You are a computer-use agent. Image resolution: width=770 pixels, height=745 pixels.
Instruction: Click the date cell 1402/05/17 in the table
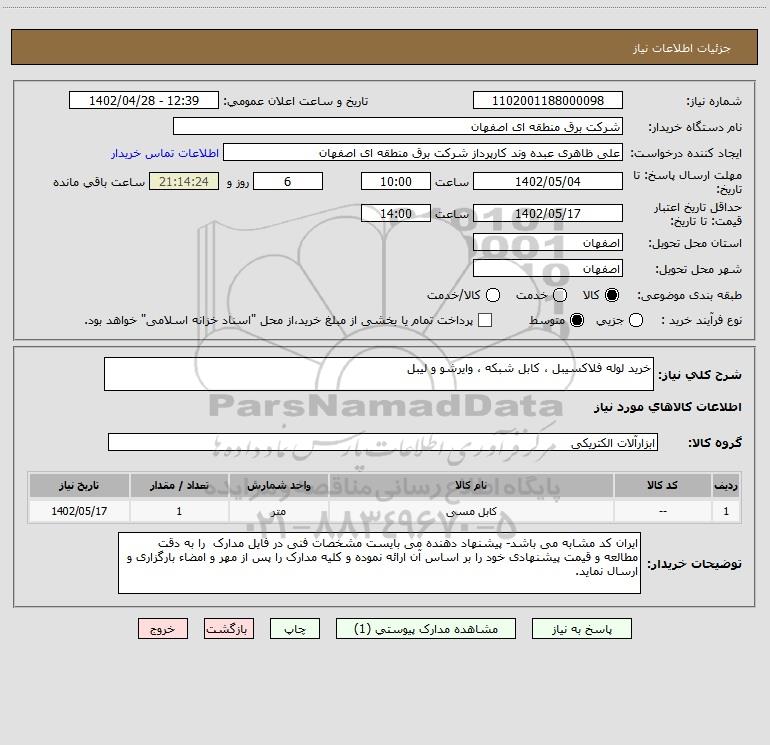pos(79,511)
